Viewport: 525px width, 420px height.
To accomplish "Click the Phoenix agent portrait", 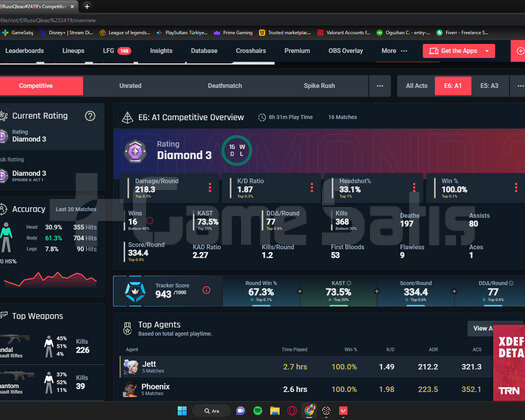I will [x=131, y=389].
